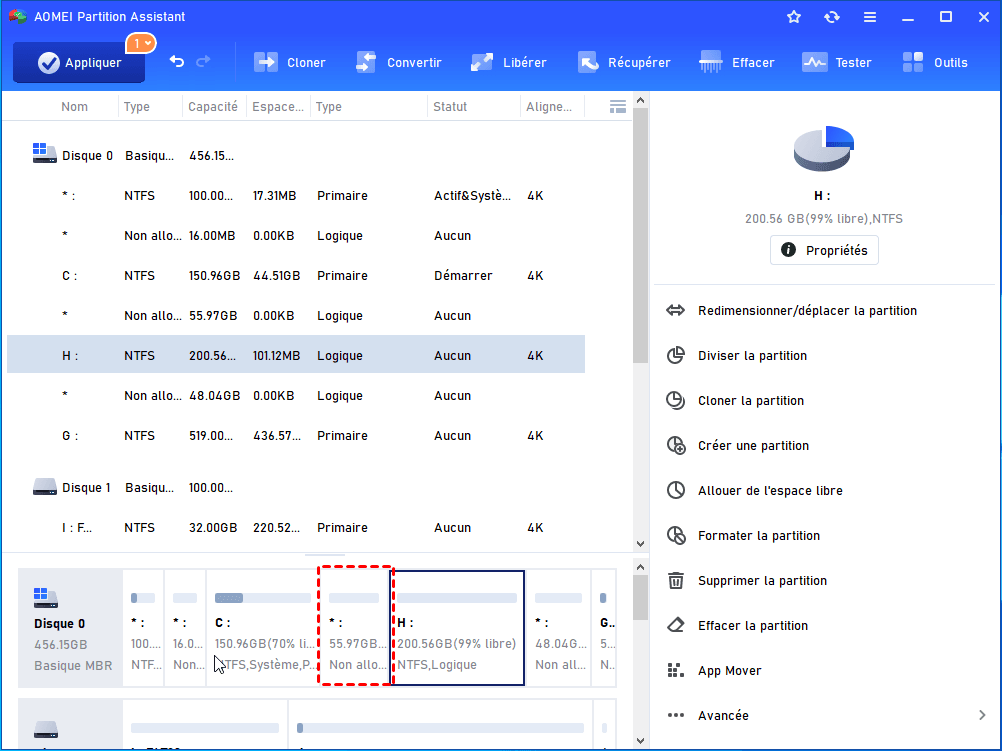Select the Libérer toolbar icon

click(x=482, y=62)
